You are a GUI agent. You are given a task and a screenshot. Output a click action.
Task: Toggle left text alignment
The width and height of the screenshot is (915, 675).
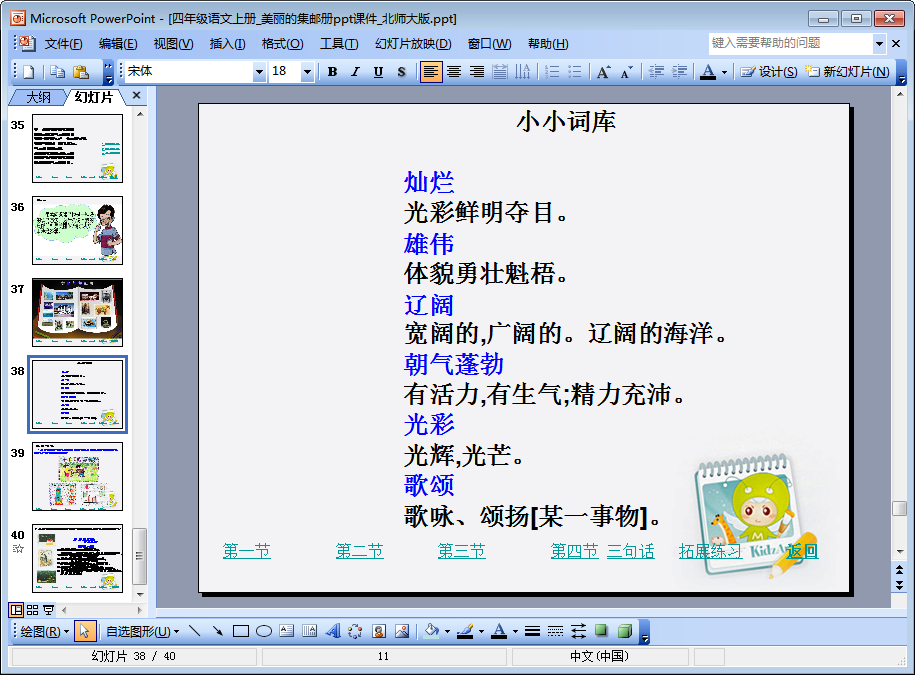(431, 72)
